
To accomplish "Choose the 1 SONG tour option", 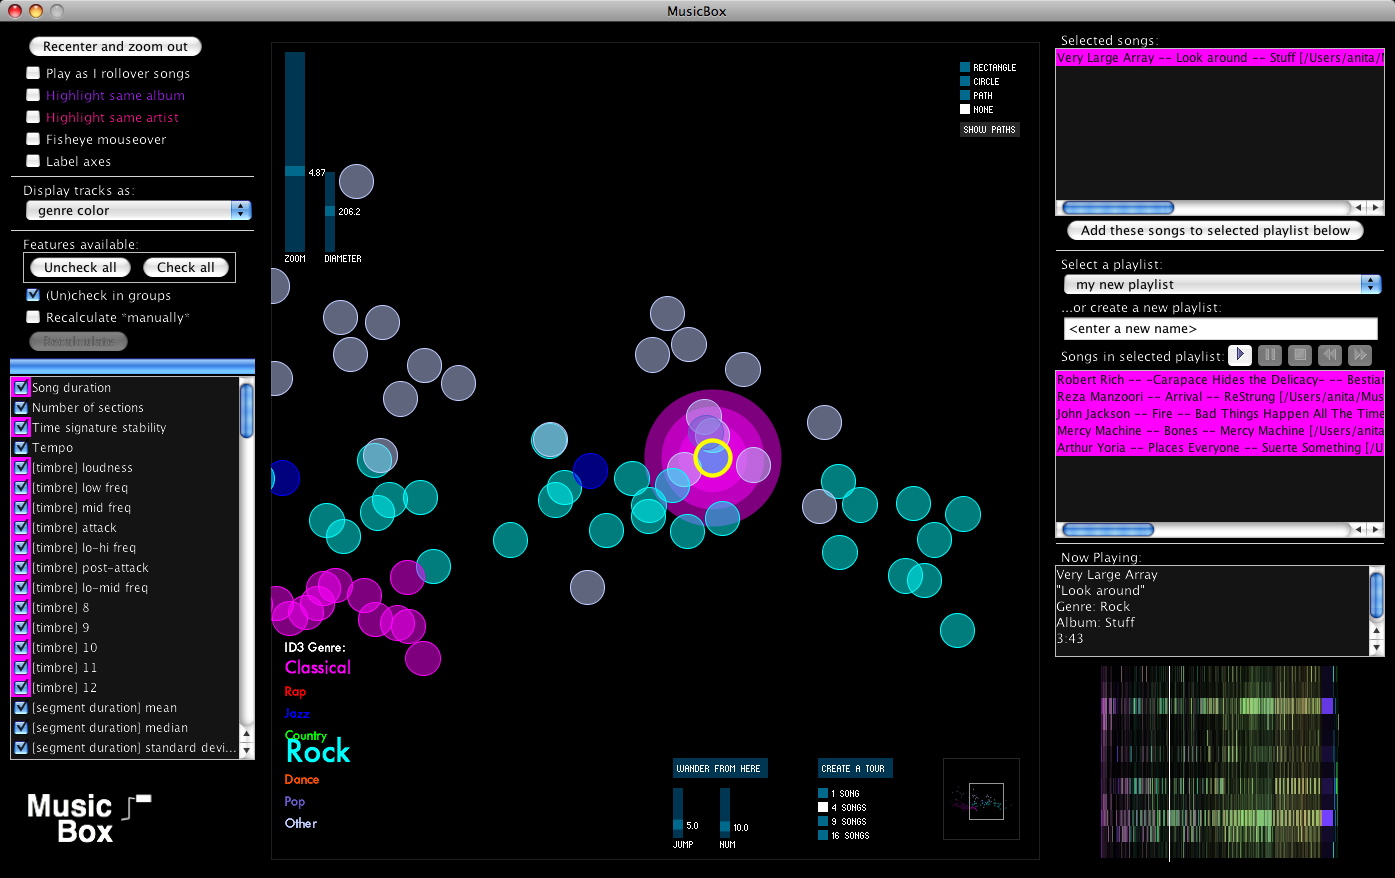I will point(823,793).
